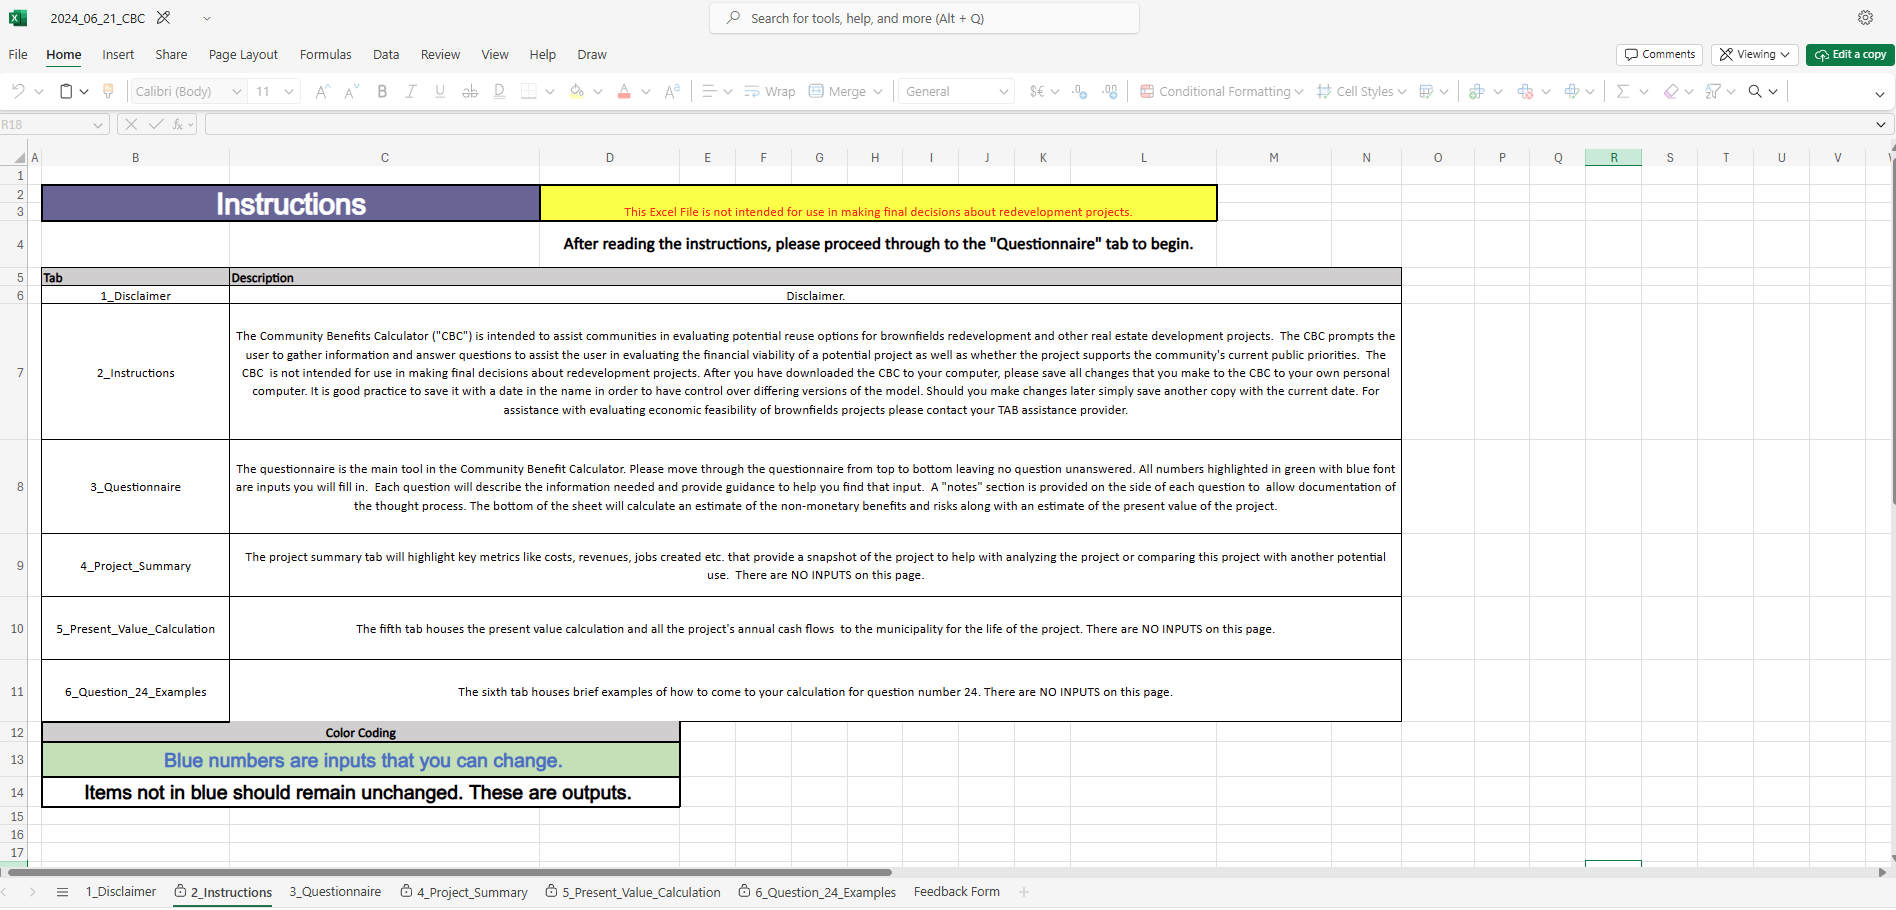The image size is (1896, 910).
Task: Open the 3_Questionnaire sheet tab
Action: tap(335, 892)
